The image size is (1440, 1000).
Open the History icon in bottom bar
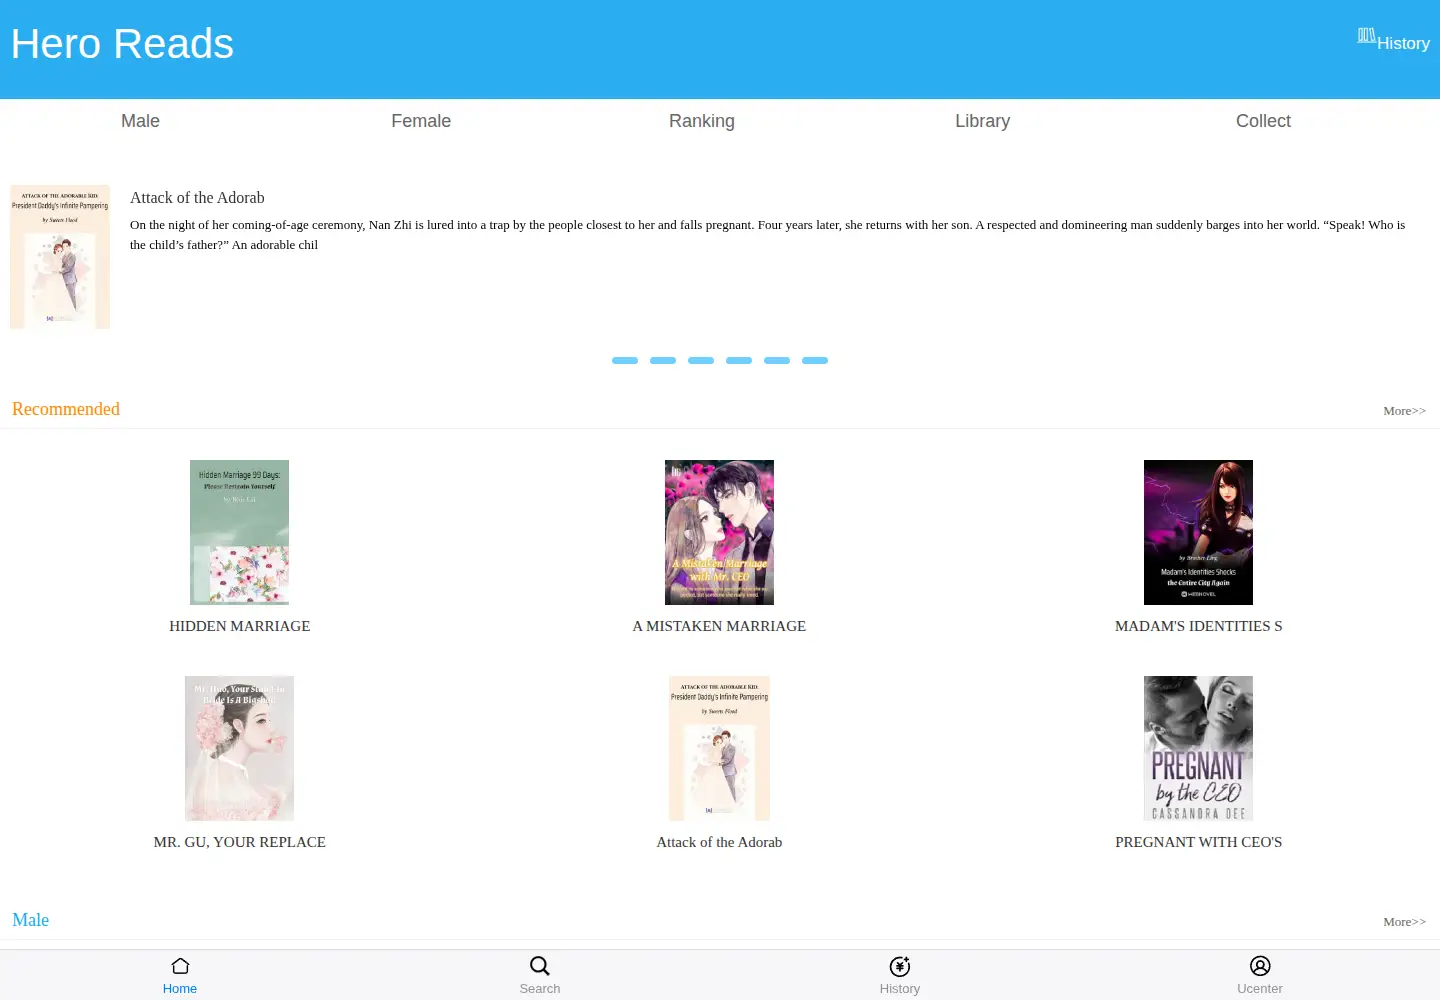coord(900,966)
